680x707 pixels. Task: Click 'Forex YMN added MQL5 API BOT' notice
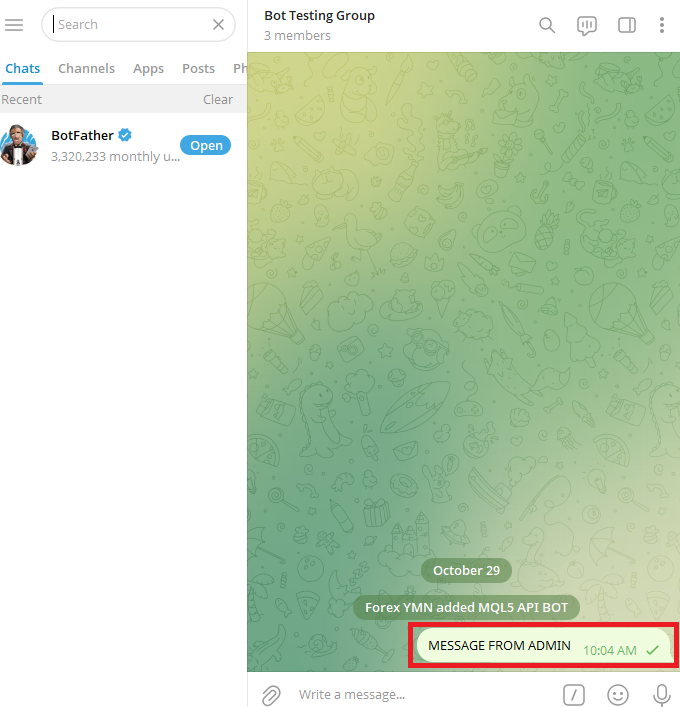(466, 607)
